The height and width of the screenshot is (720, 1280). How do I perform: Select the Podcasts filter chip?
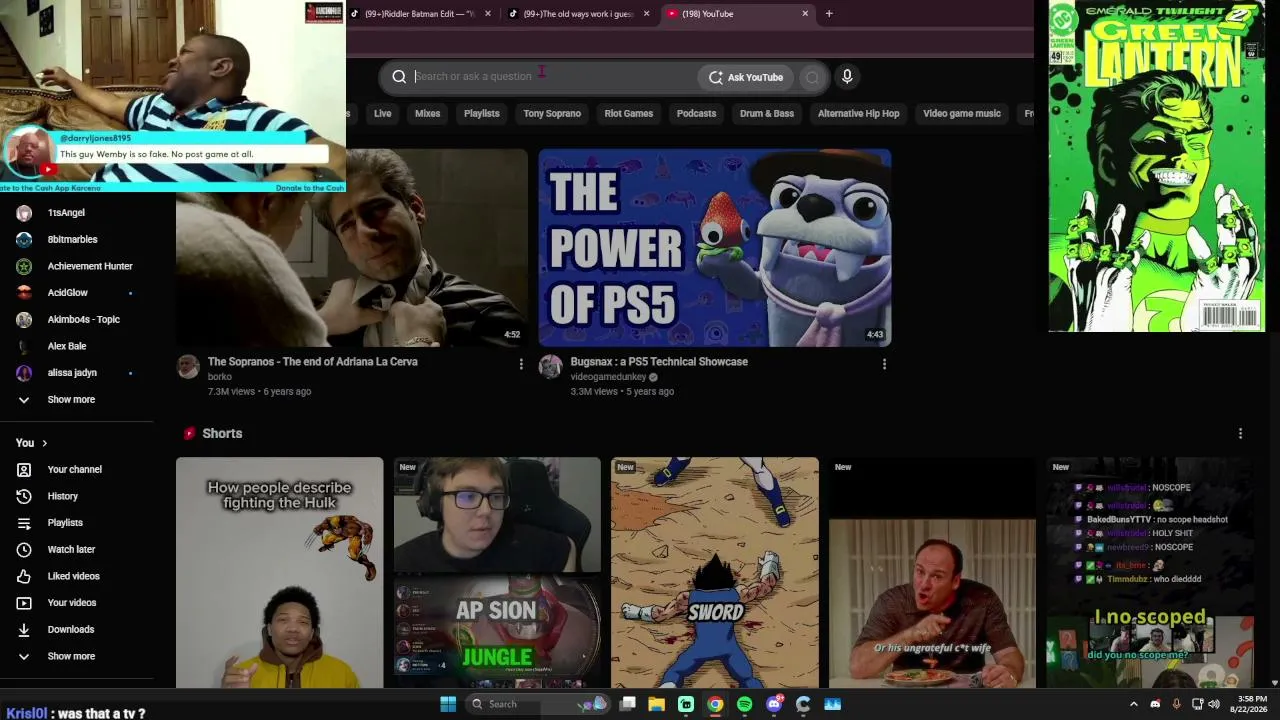[697, 114]
